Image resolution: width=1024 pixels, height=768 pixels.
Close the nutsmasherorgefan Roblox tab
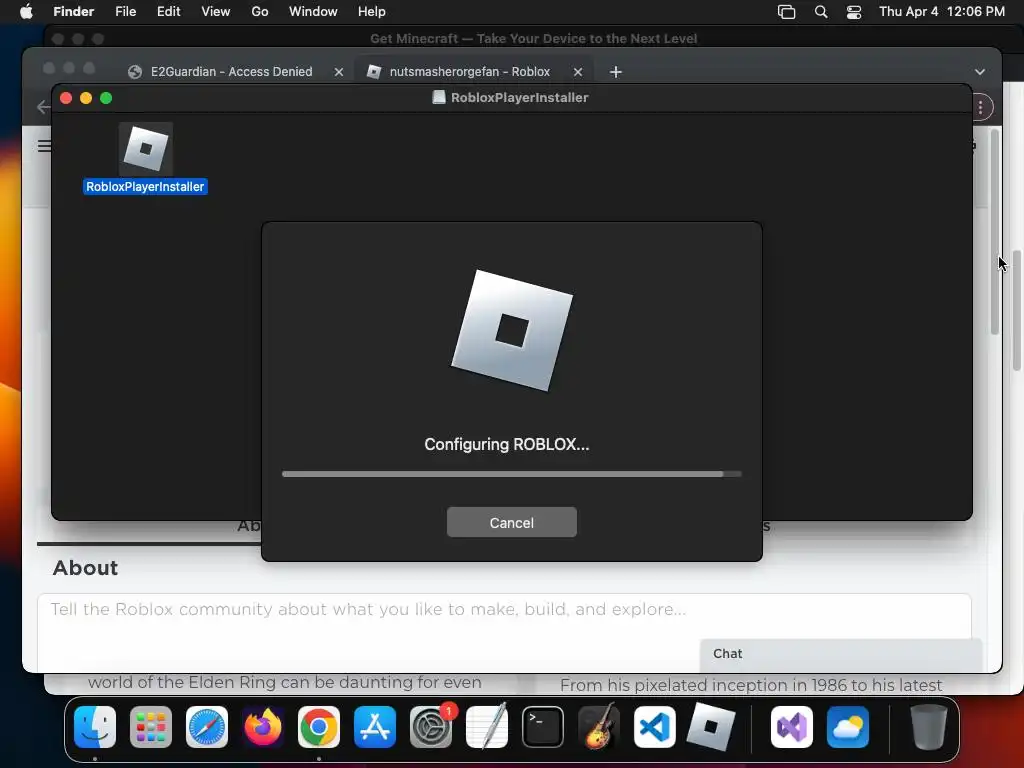(578, 72)
